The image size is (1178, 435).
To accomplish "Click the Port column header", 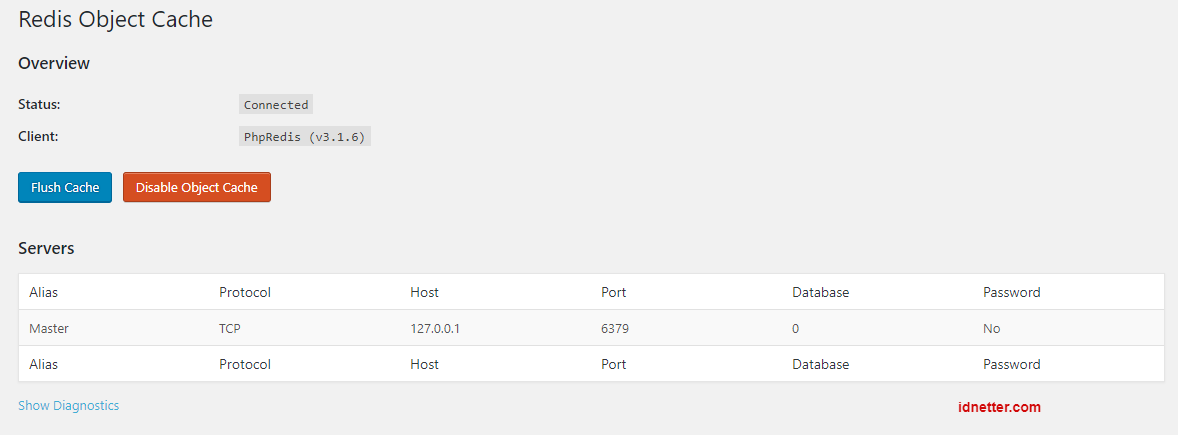I will [x=614, y=292].
